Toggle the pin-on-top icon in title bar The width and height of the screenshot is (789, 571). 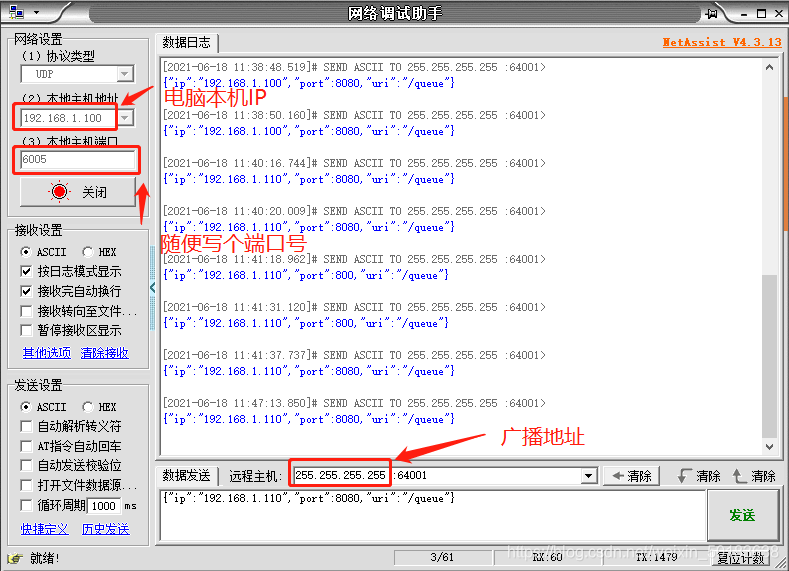[x=712, y=14]
